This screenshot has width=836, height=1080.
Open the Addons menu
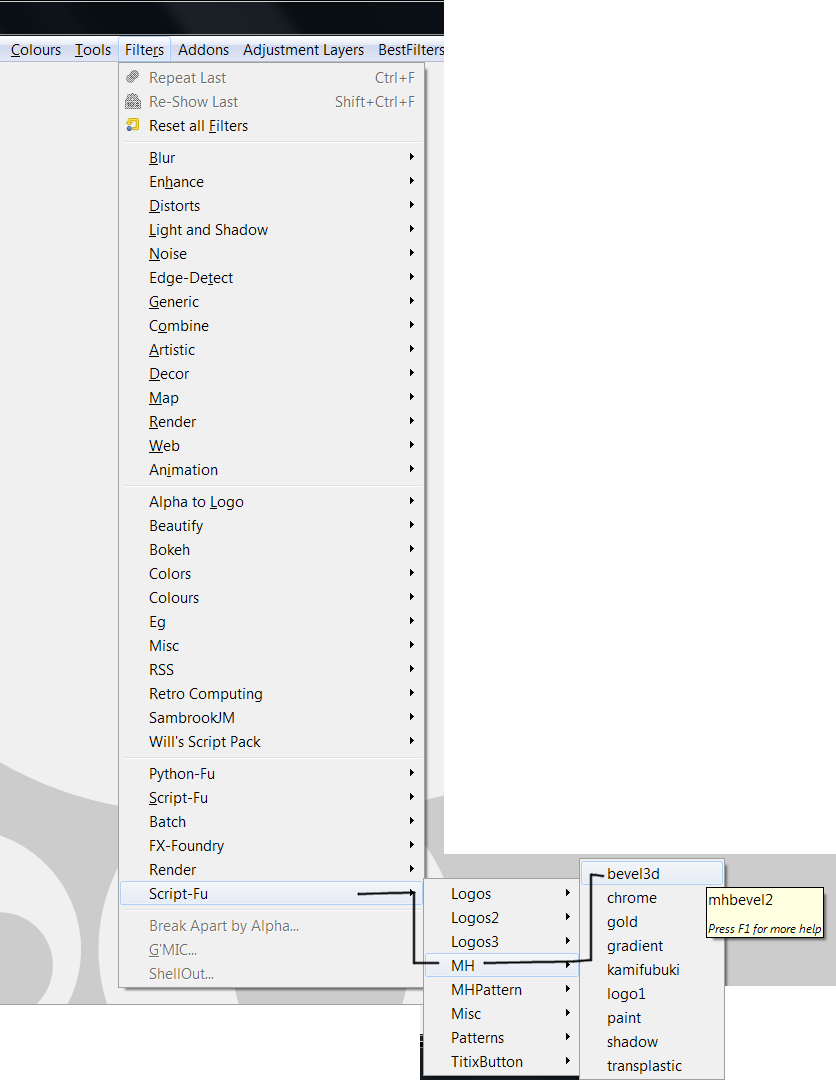pyautogui.click(x=203, y=50)
